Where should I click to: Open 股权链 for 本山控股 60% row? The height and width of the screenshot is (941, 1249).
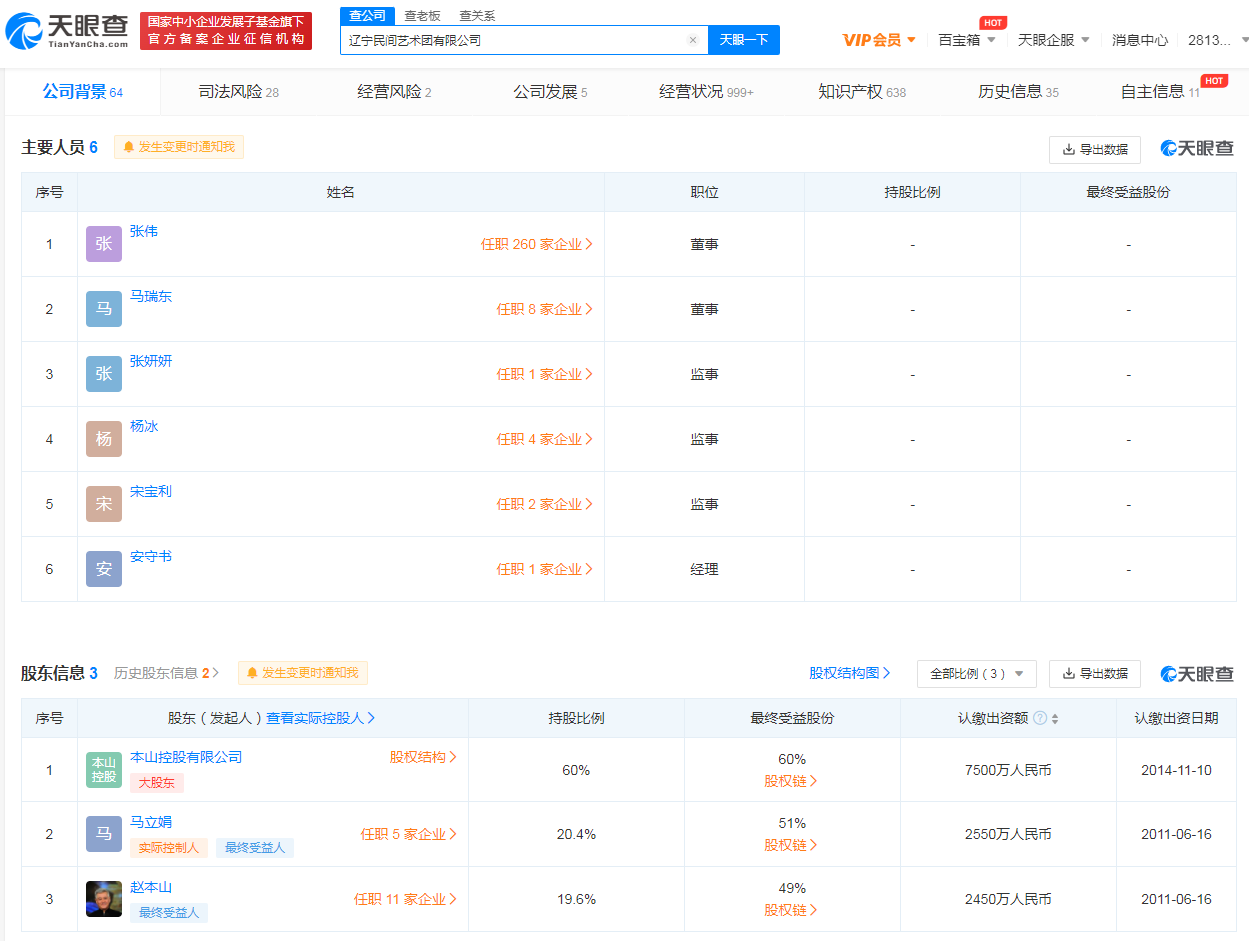pos(791,781)
